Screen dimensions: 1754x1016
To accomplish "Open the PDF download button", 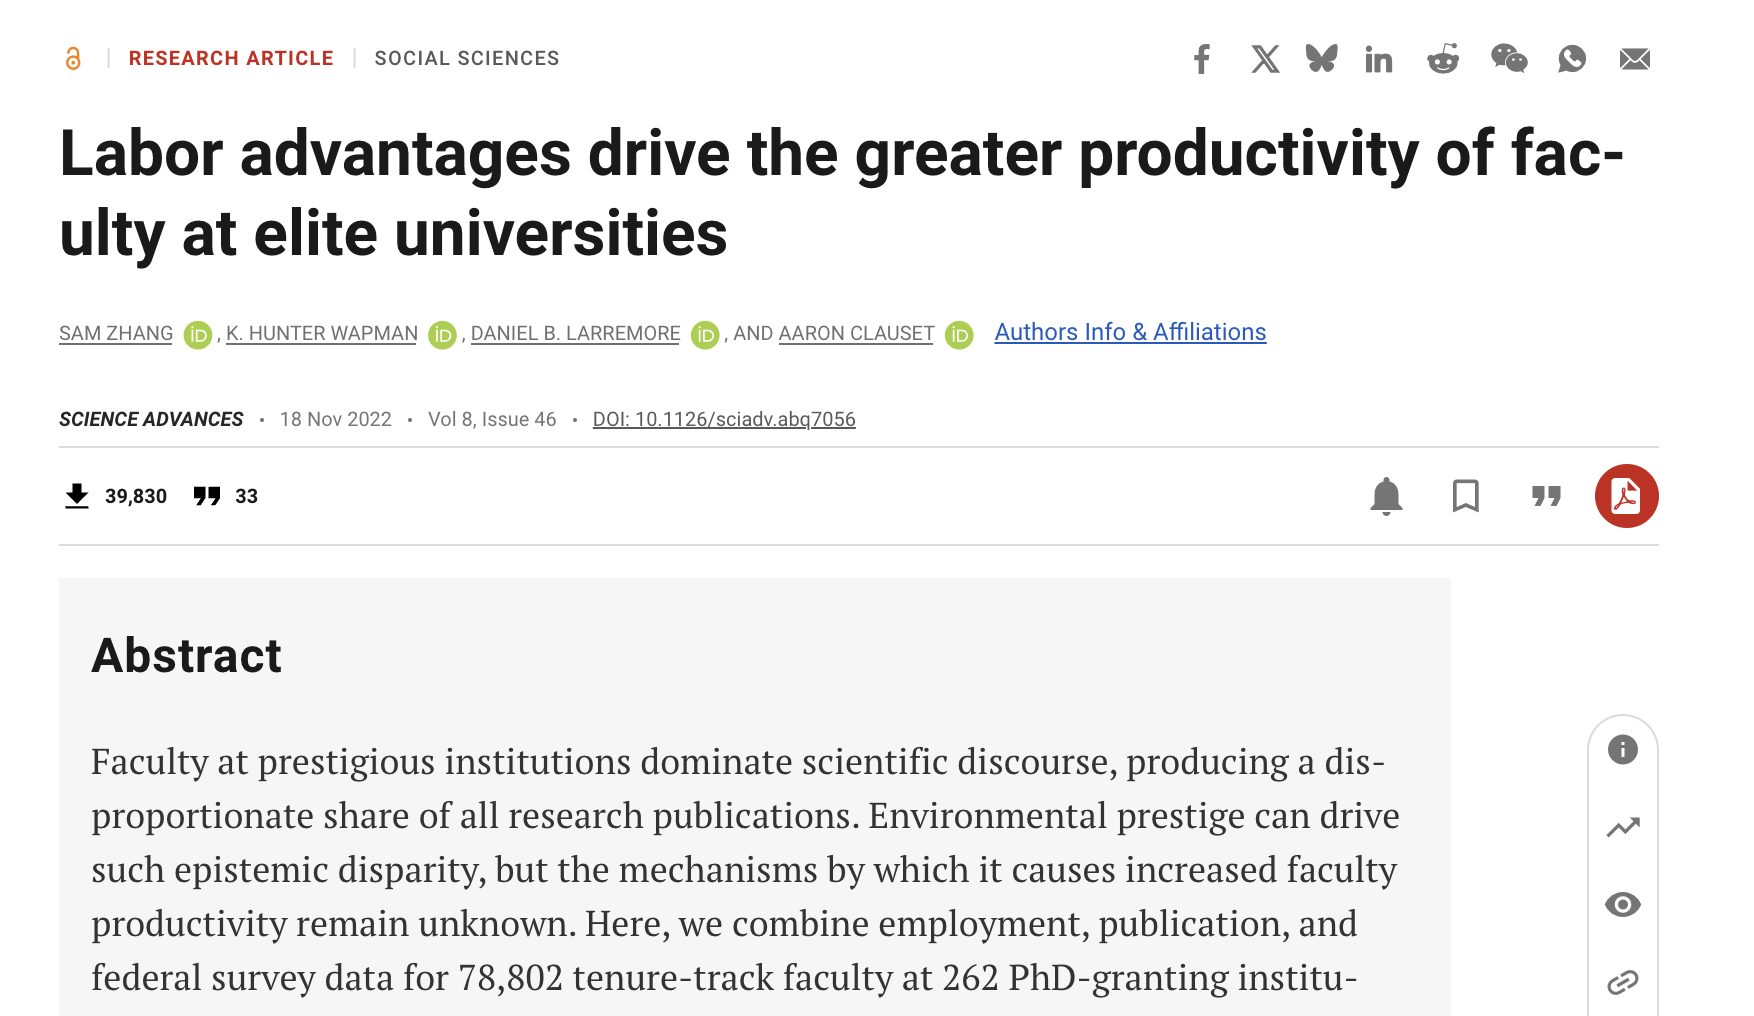I will tap(1626, 496).
